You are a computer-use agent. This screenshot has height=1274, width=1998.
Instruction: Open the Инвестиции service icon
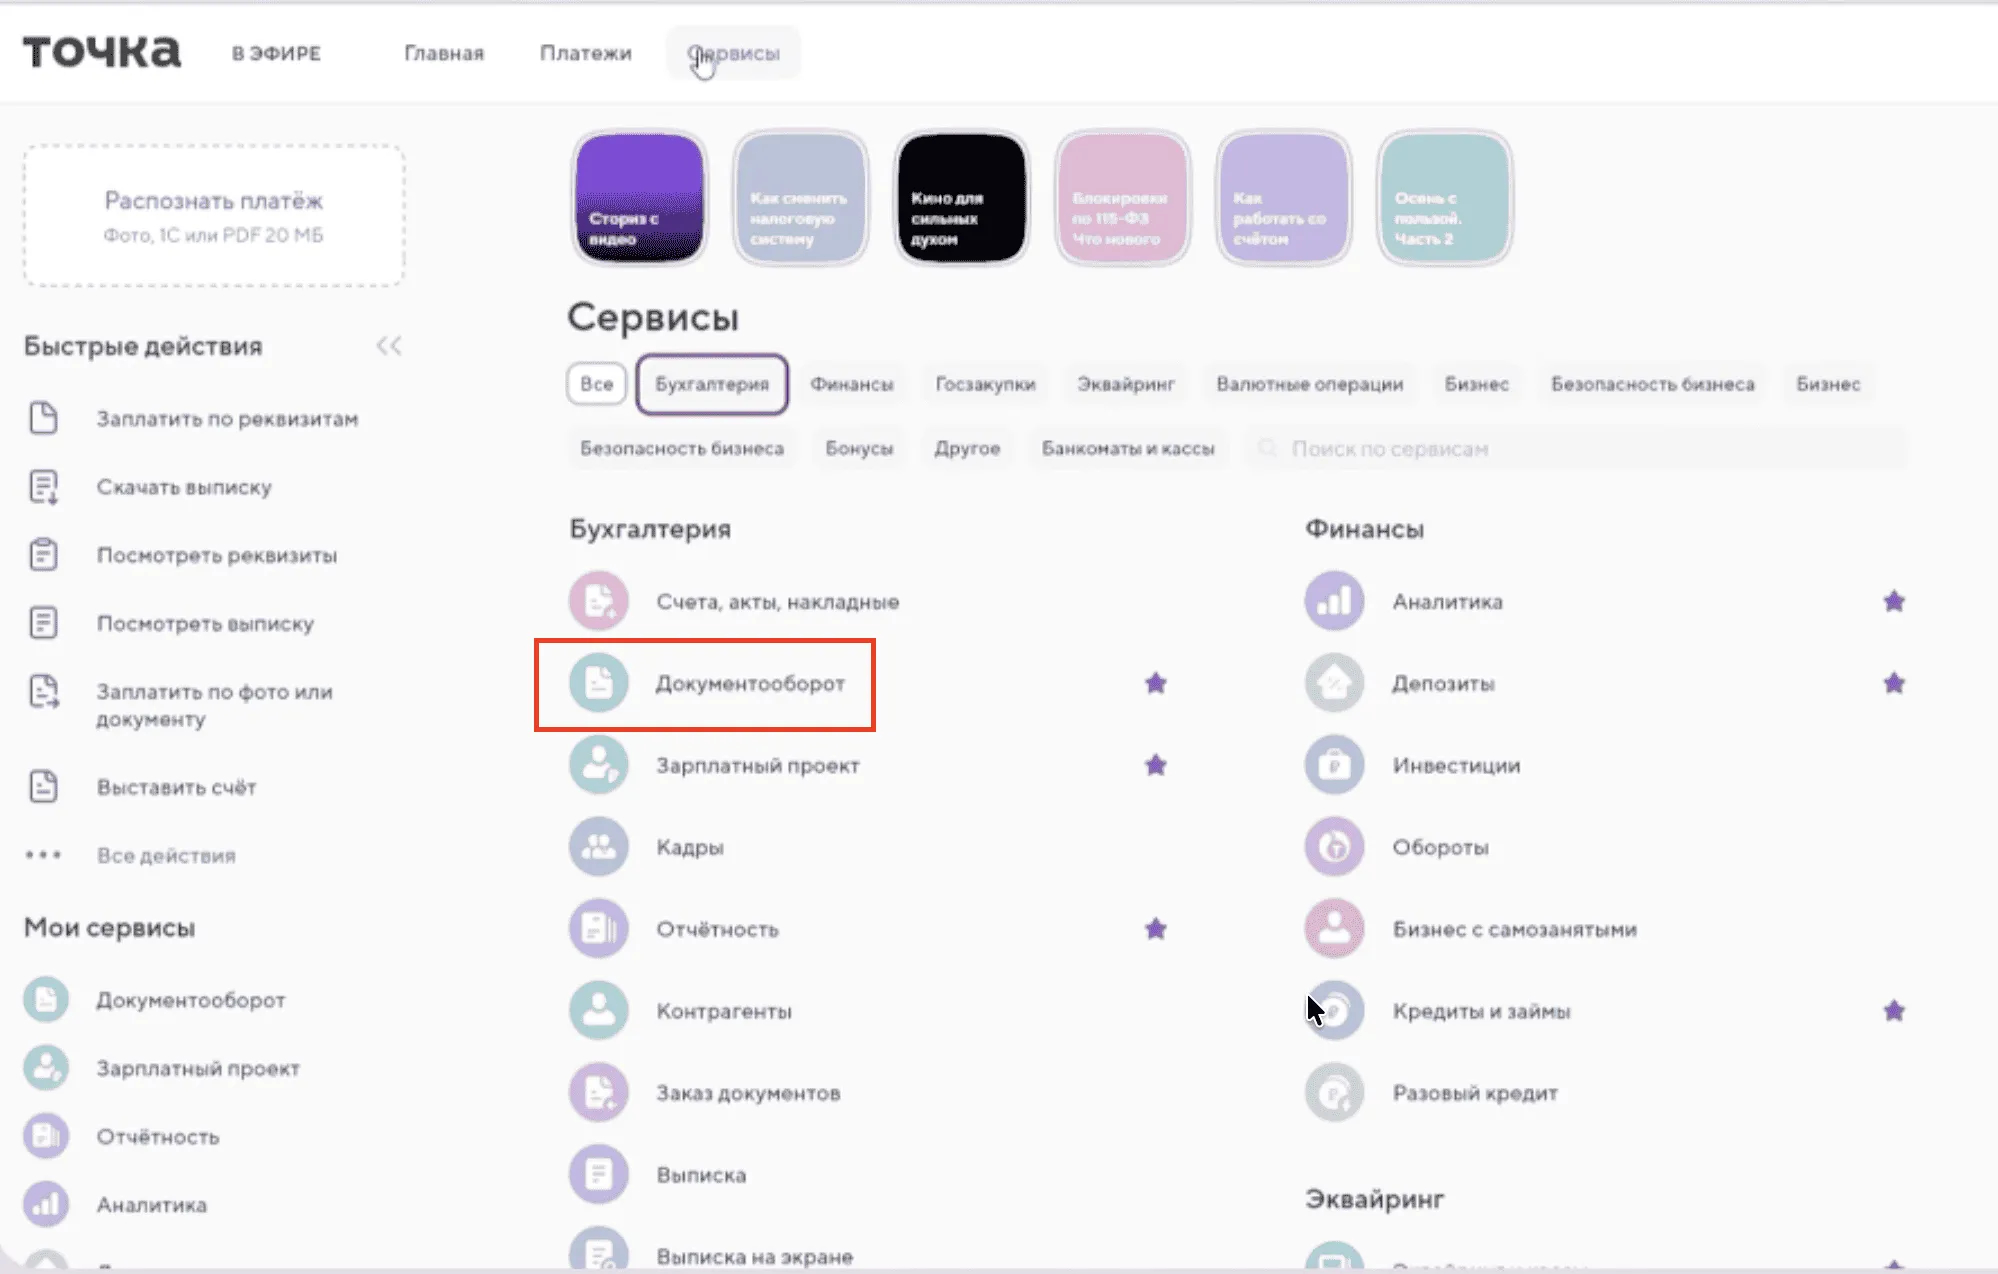tap(1334, 766)
